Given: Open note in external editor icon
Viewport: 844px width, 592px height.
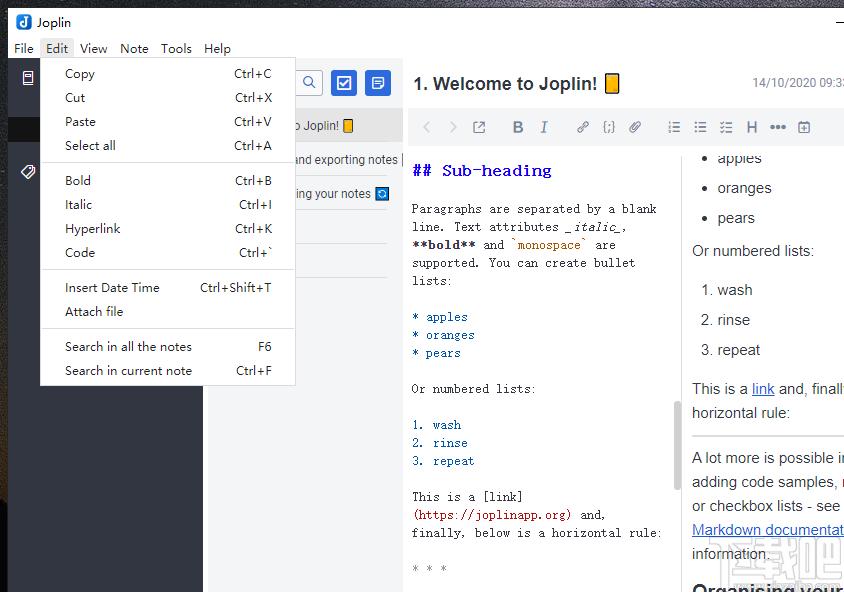Looking at the screenshot, I should coord(479,127).
